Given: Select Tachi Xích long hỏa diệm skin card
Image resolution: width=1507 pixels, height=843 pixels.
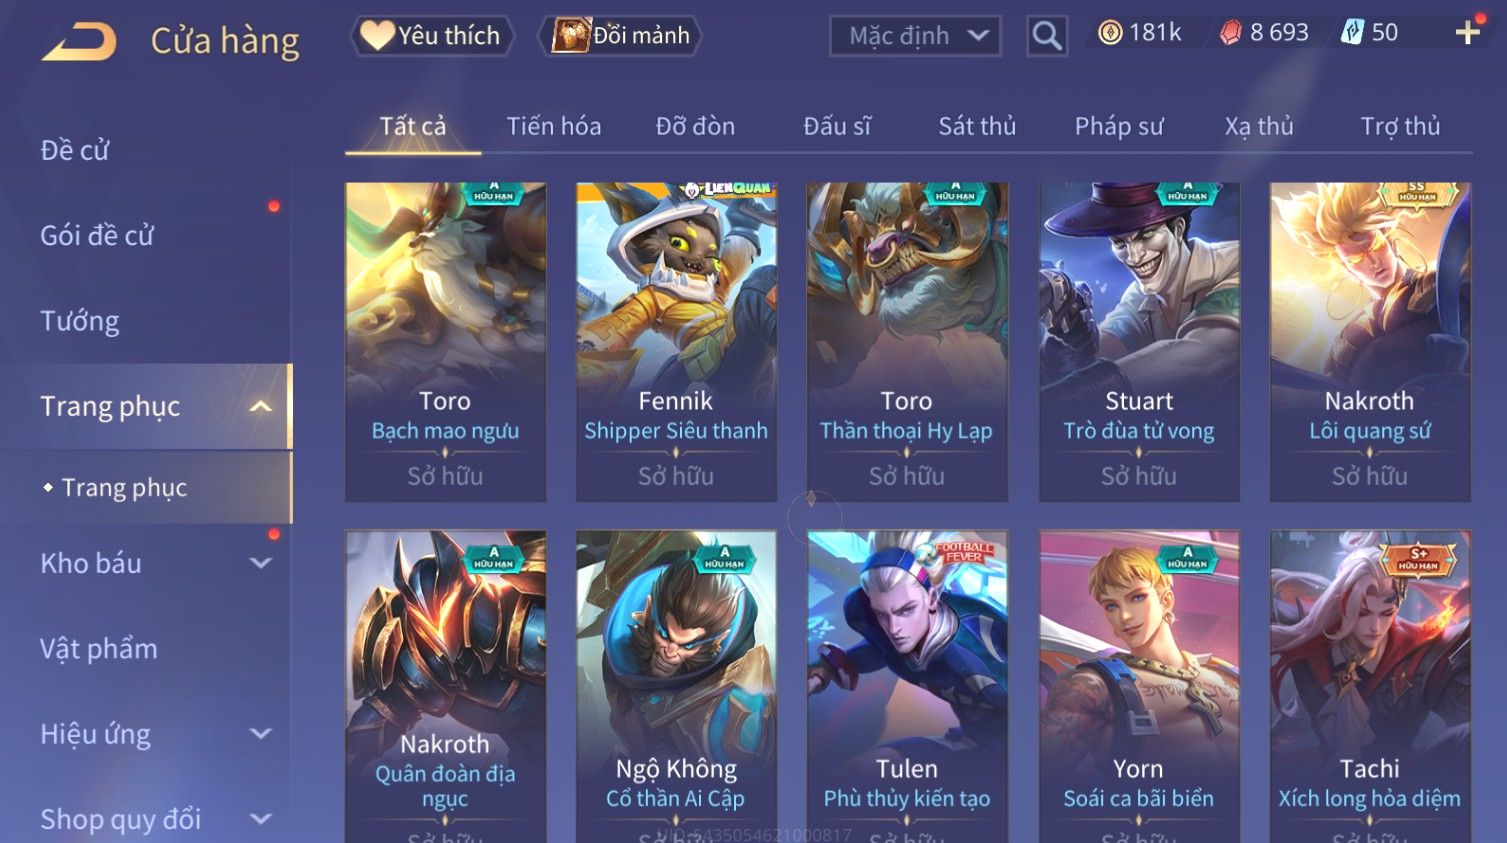Looking at the screenshot, I should 1370,686.
